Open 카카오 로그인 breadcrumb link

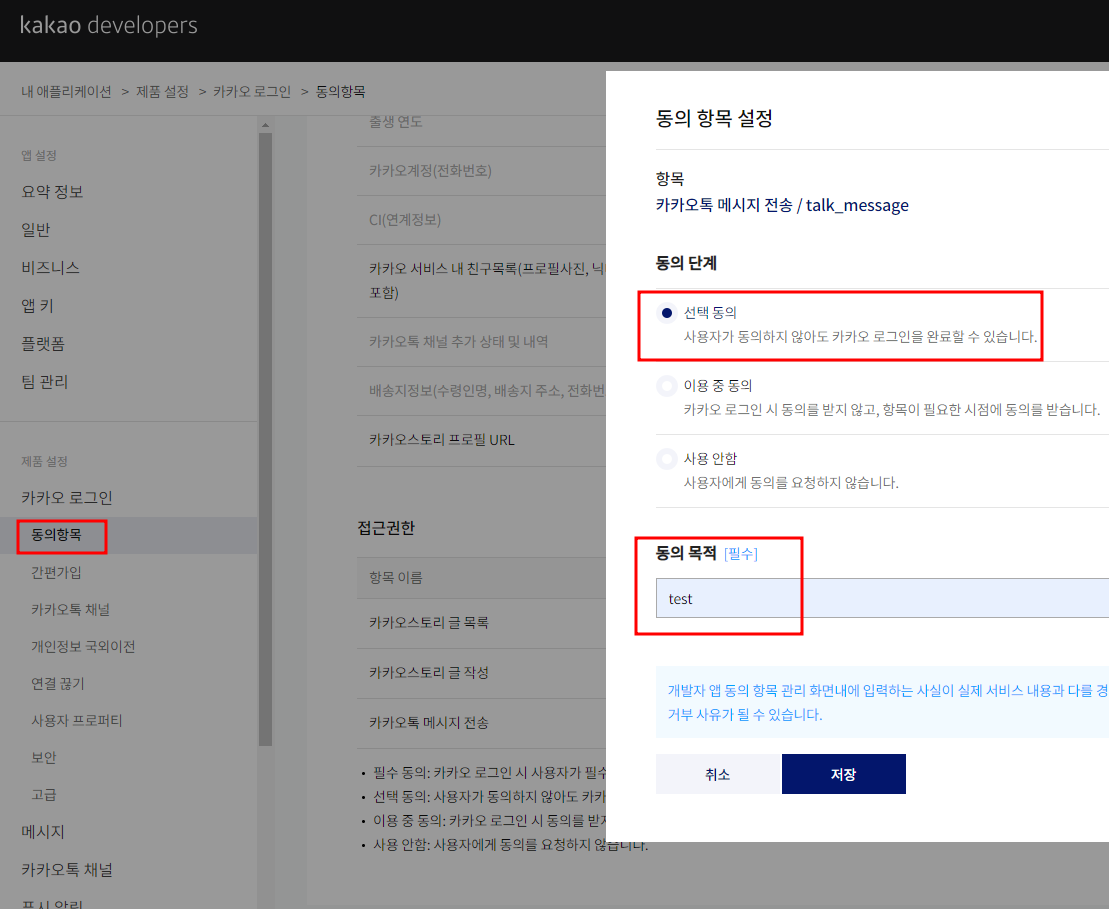(x=252, y=92)
